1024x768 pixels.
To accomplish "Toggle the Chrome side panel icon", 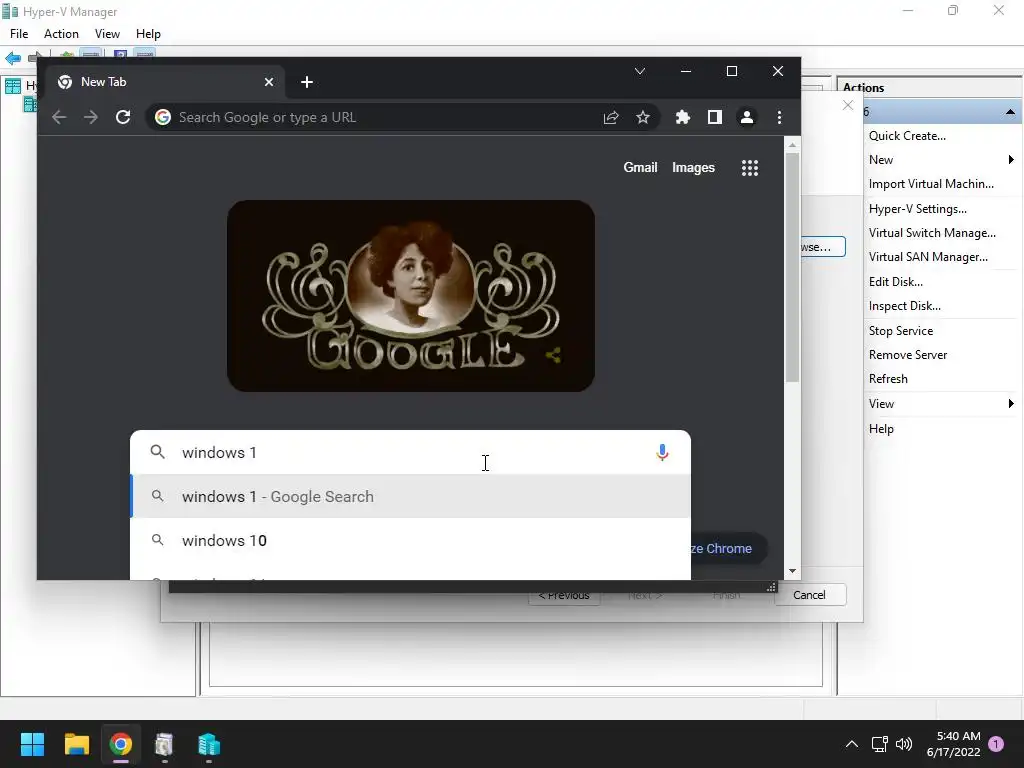I will (714, 117).
